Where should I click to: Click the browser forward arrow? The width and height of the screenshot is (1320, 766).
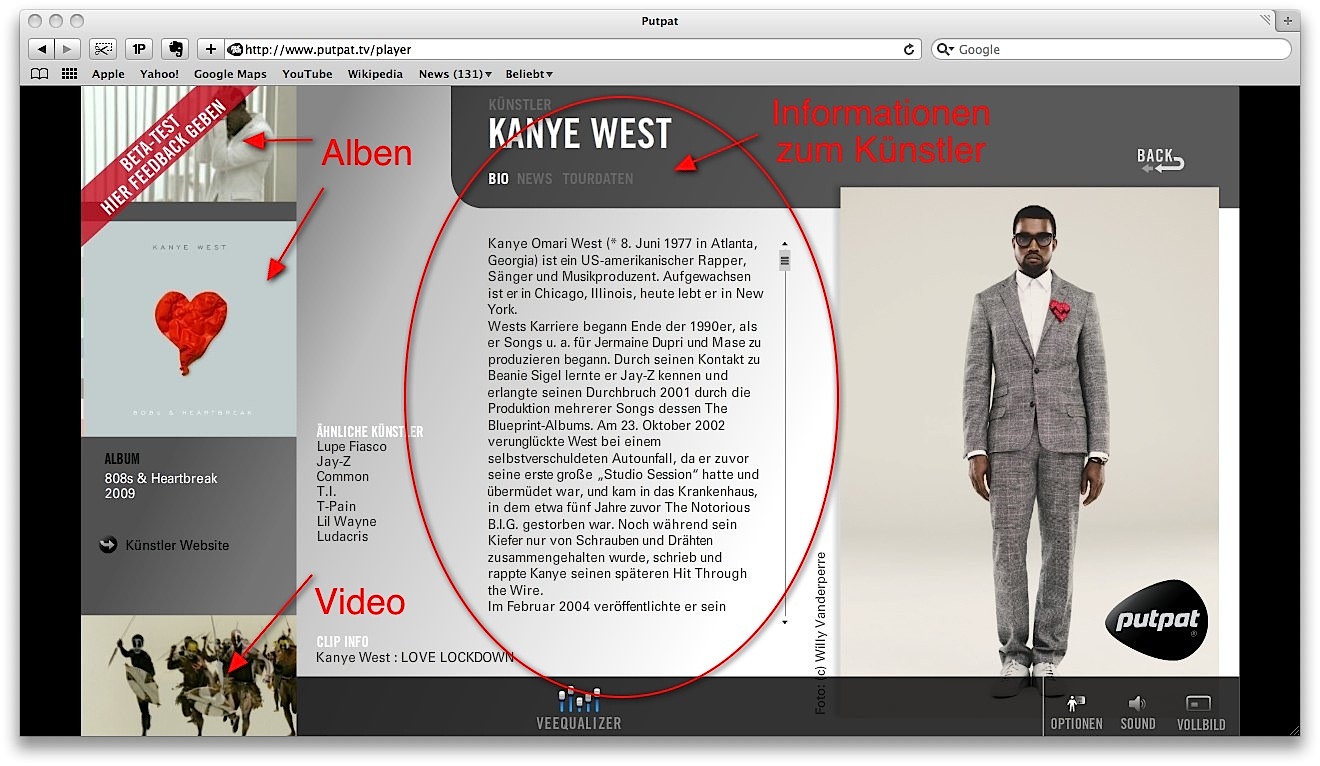tap(67, 49)
